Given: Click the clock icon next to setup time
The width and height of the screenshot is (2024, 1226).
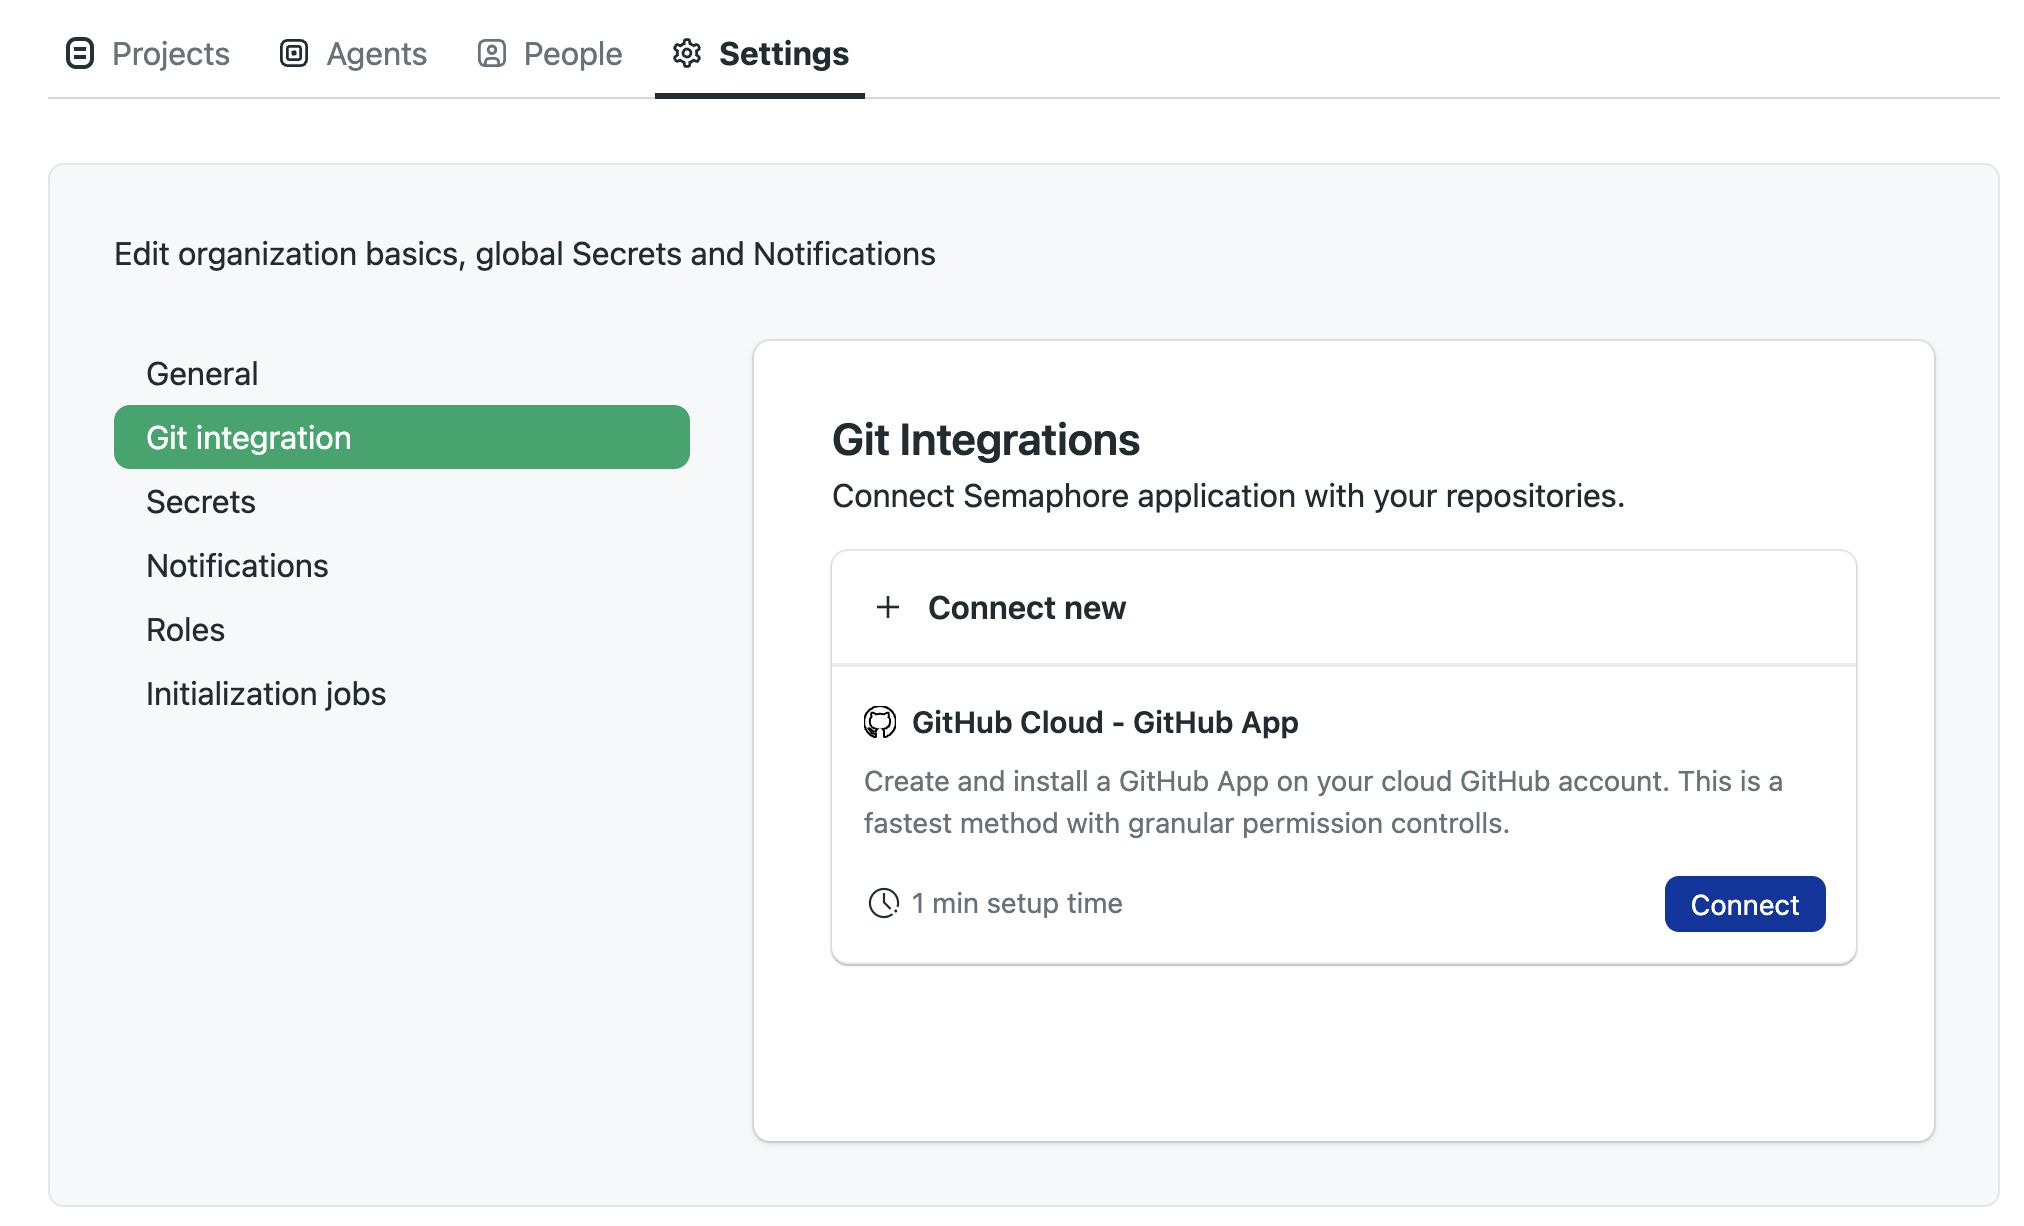Looking at the screenshot, I should tap(884, 903).
